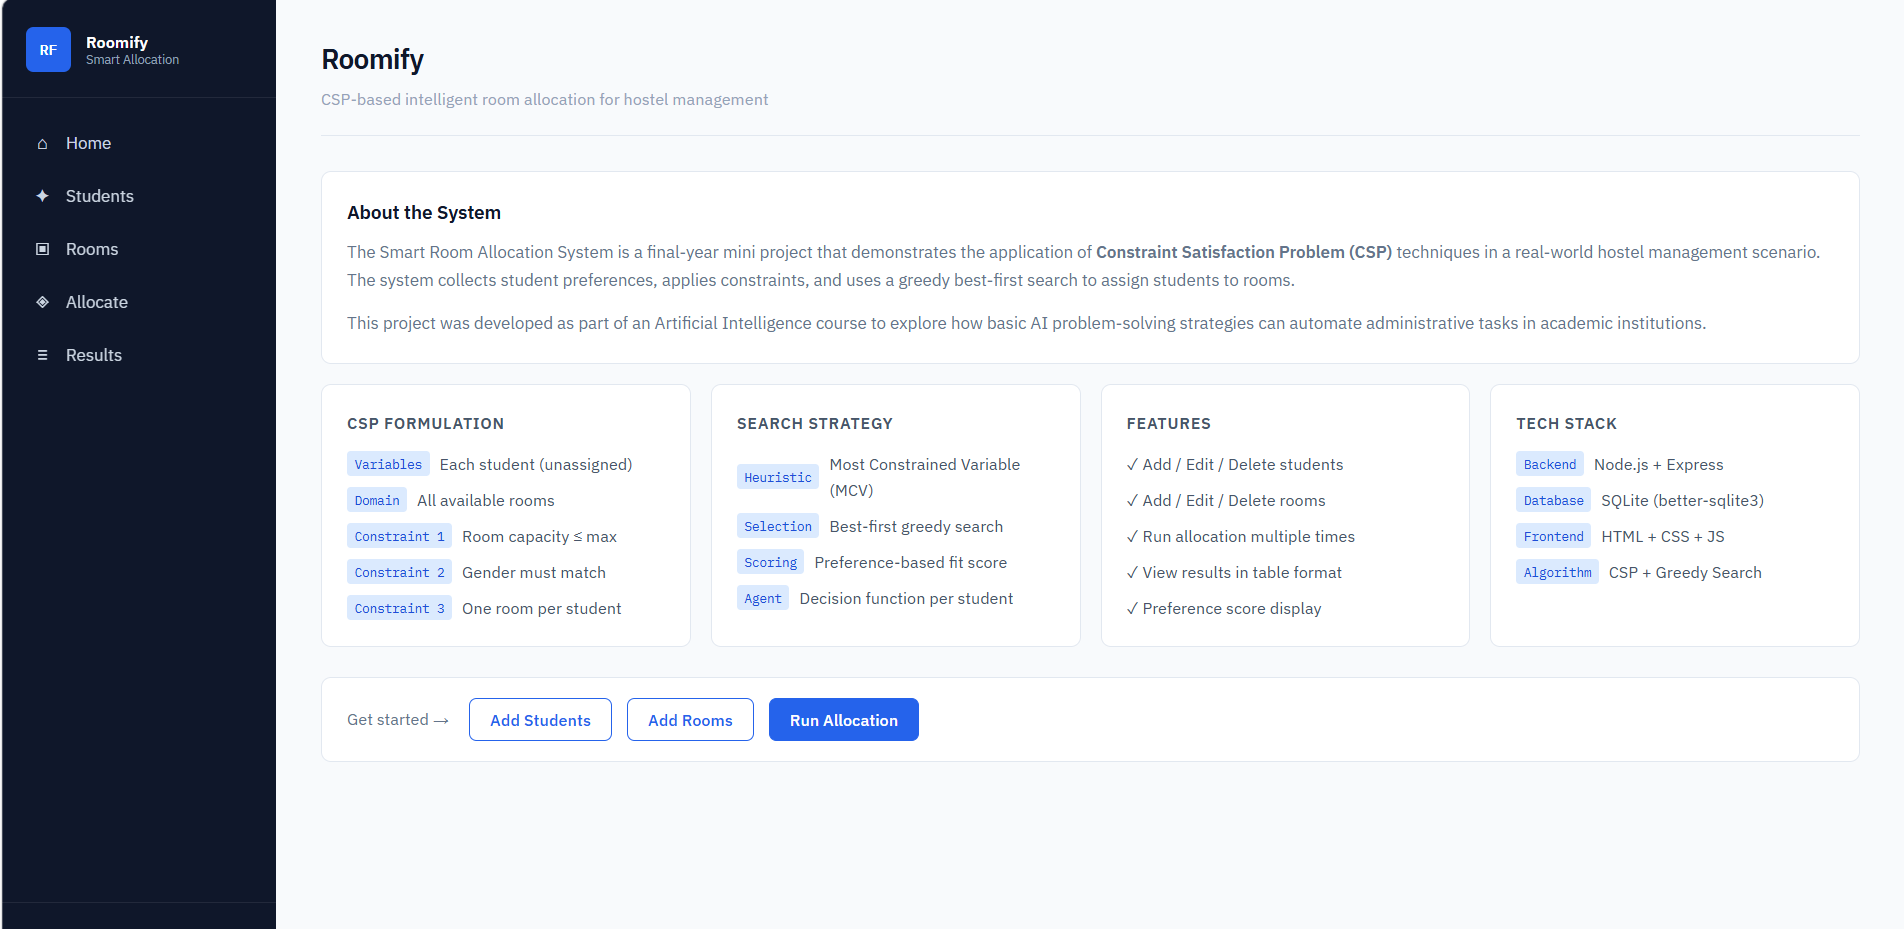Click the Rooms square icon

coord(42,249)
